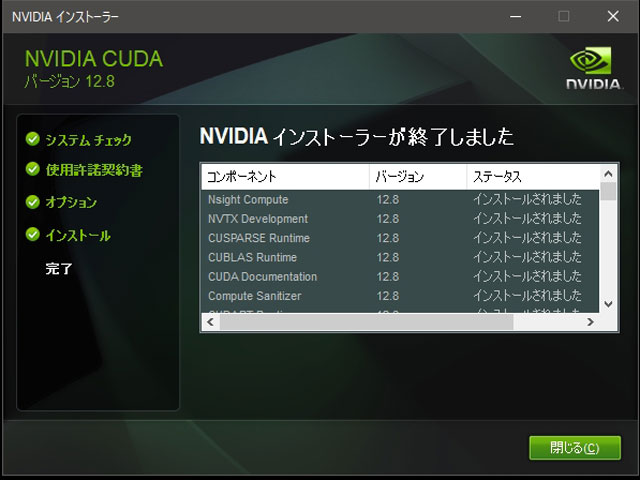The width and height of the screenshot is (640, 480).
Task: Click the checkmark icon next to 使用許諾契約書
Action: click(33, 170)
